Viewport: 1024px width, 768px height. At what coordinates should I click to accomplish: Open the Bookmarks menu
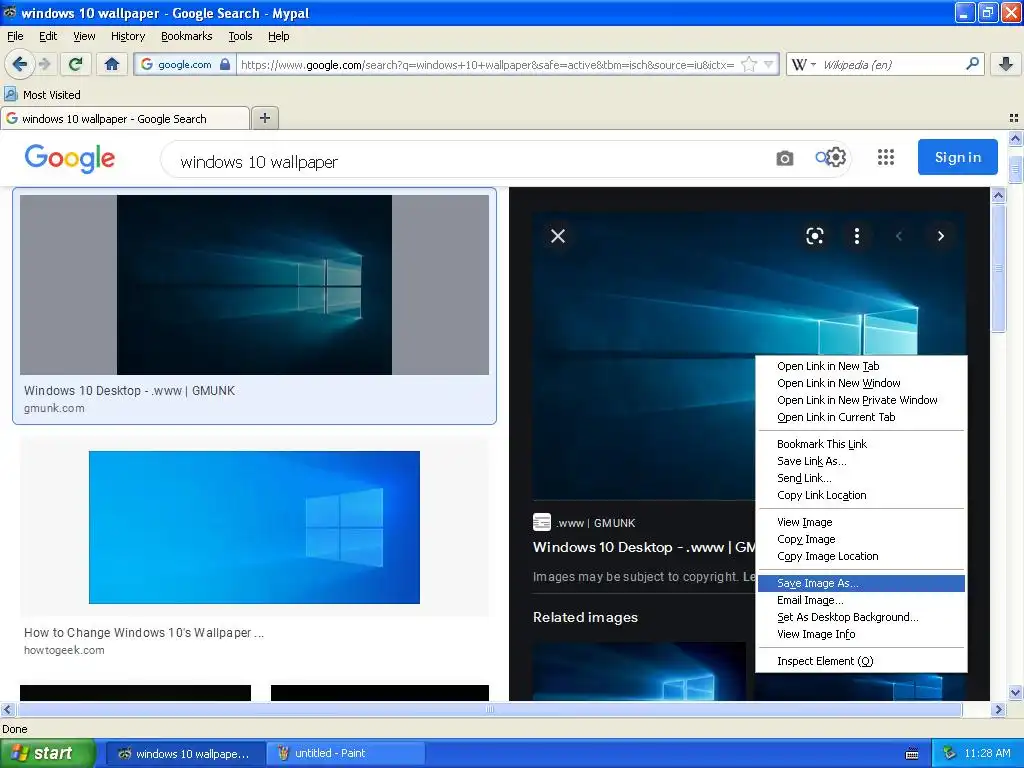[x=187, y=36]
